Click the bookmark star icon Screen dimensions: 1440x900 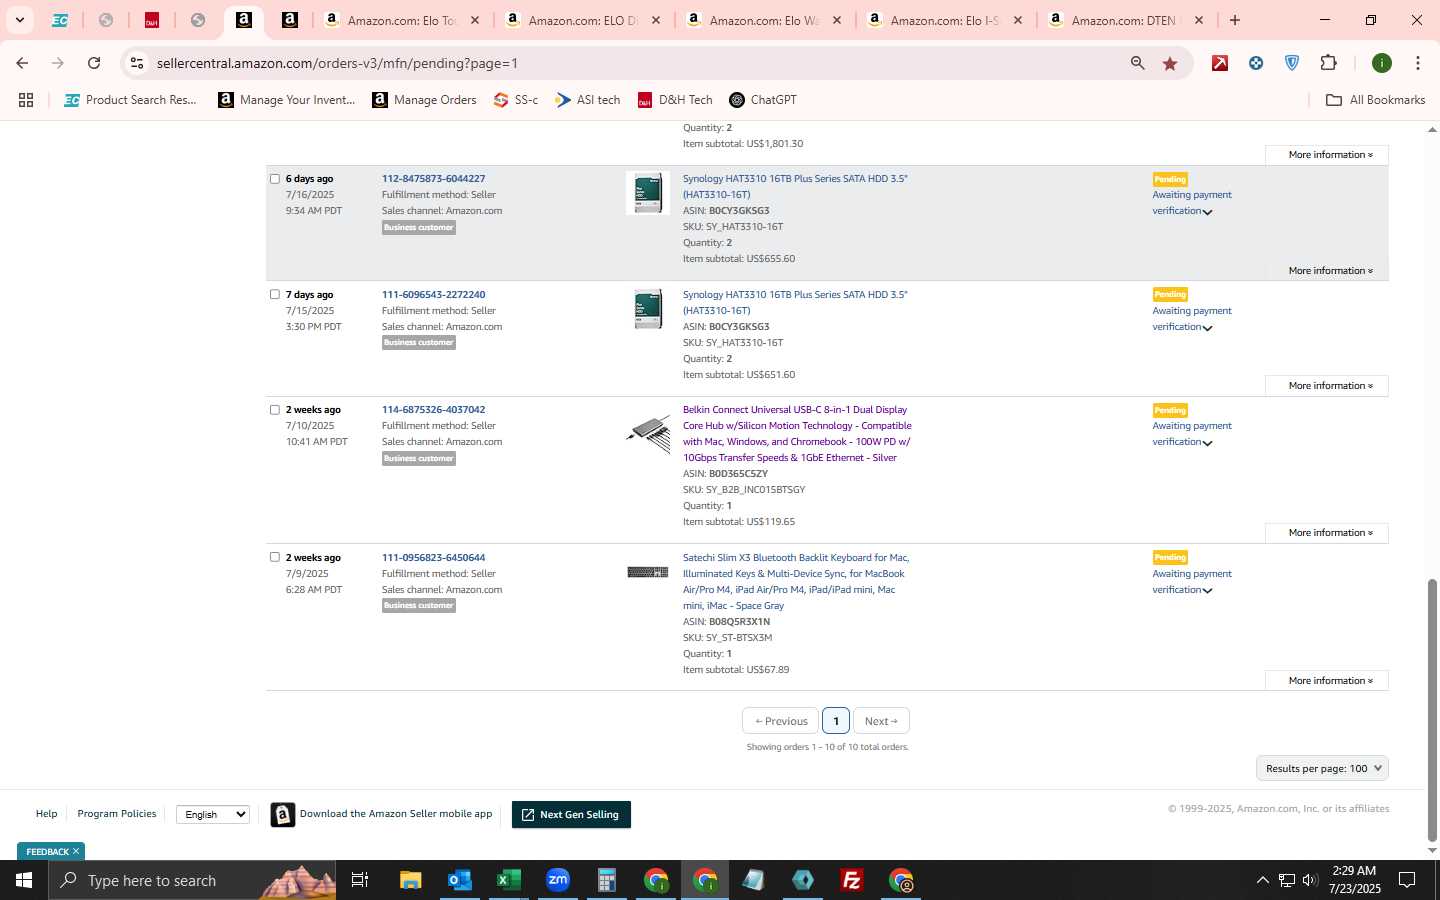1170,63
